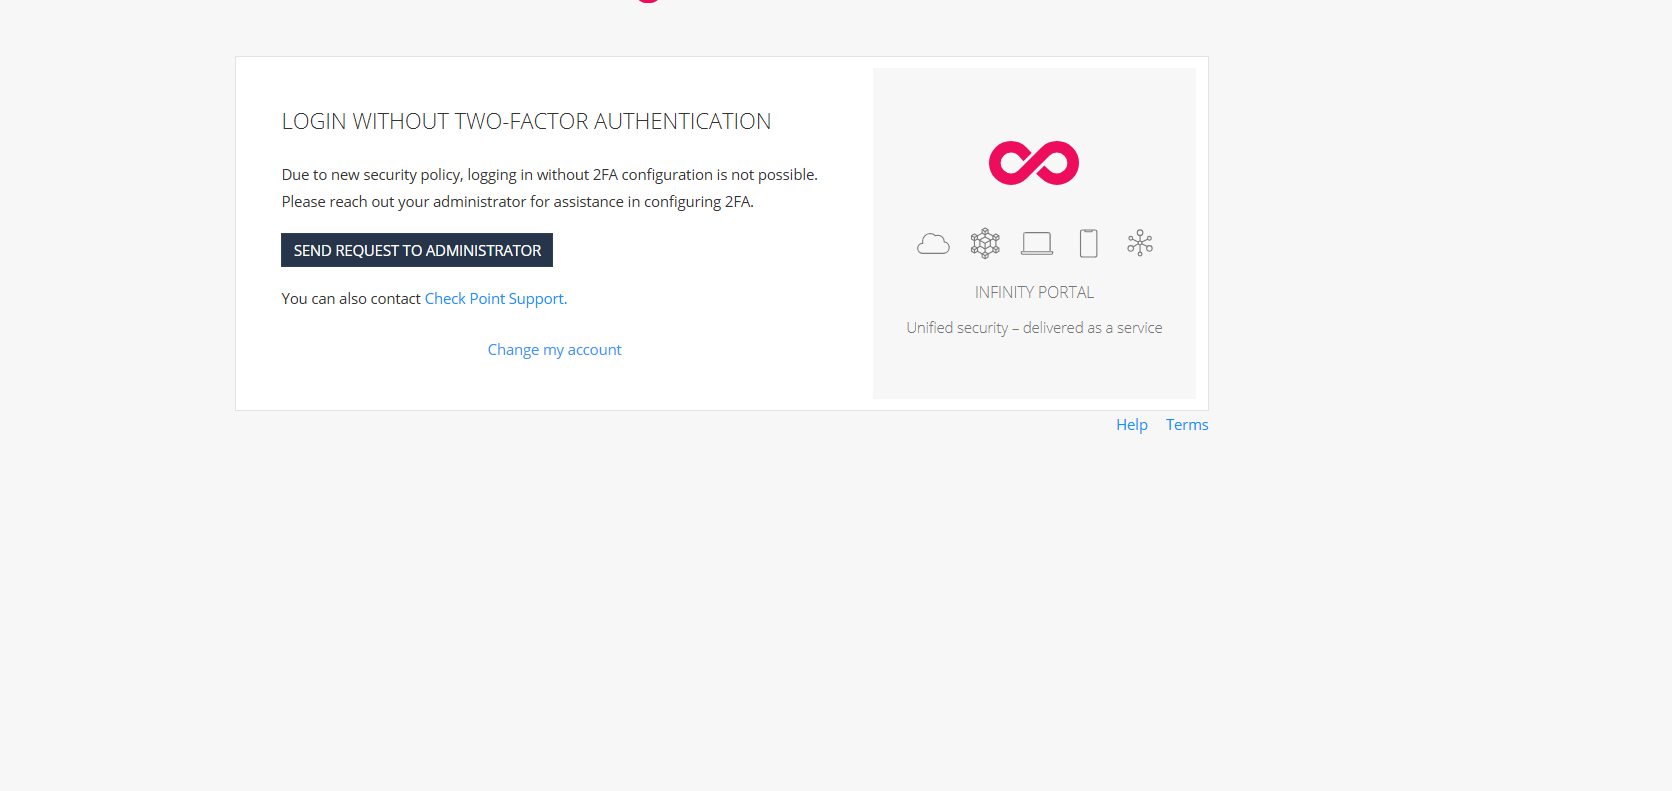Click the 'Unified security' tagline text
The image size is (1672, 791).
(x=957, y=328)
